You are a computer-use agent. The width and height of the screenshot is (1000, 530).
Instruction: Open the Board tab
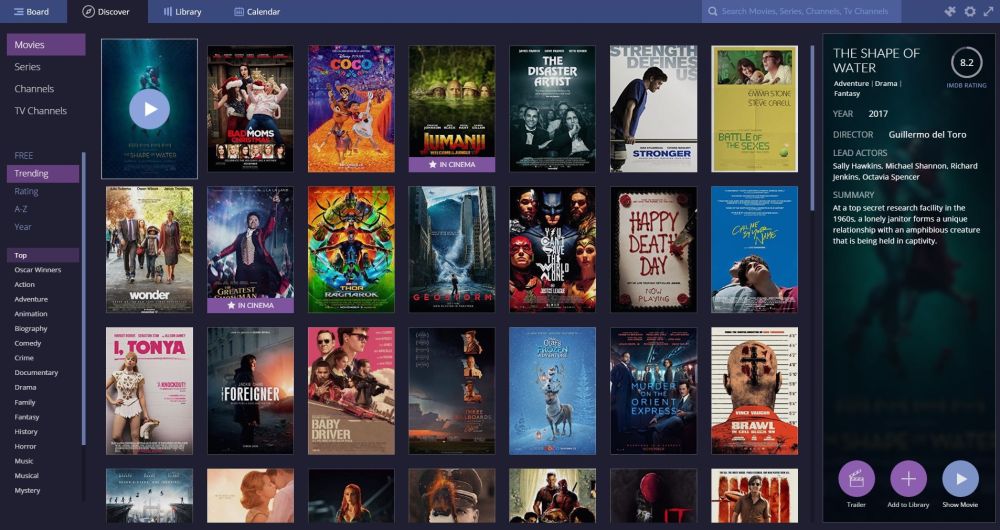tap(32, 11)
